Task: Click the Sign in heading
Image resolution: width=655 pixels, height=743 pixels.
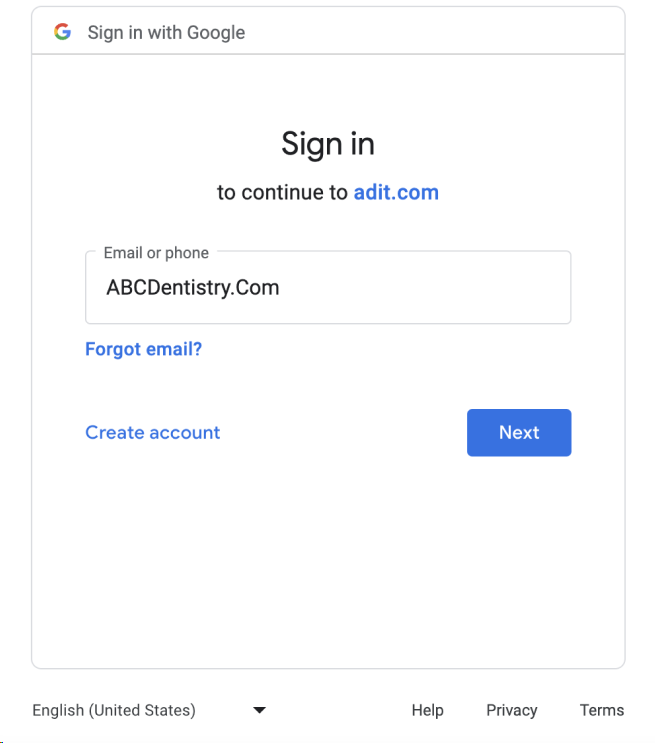Action: 328,144
